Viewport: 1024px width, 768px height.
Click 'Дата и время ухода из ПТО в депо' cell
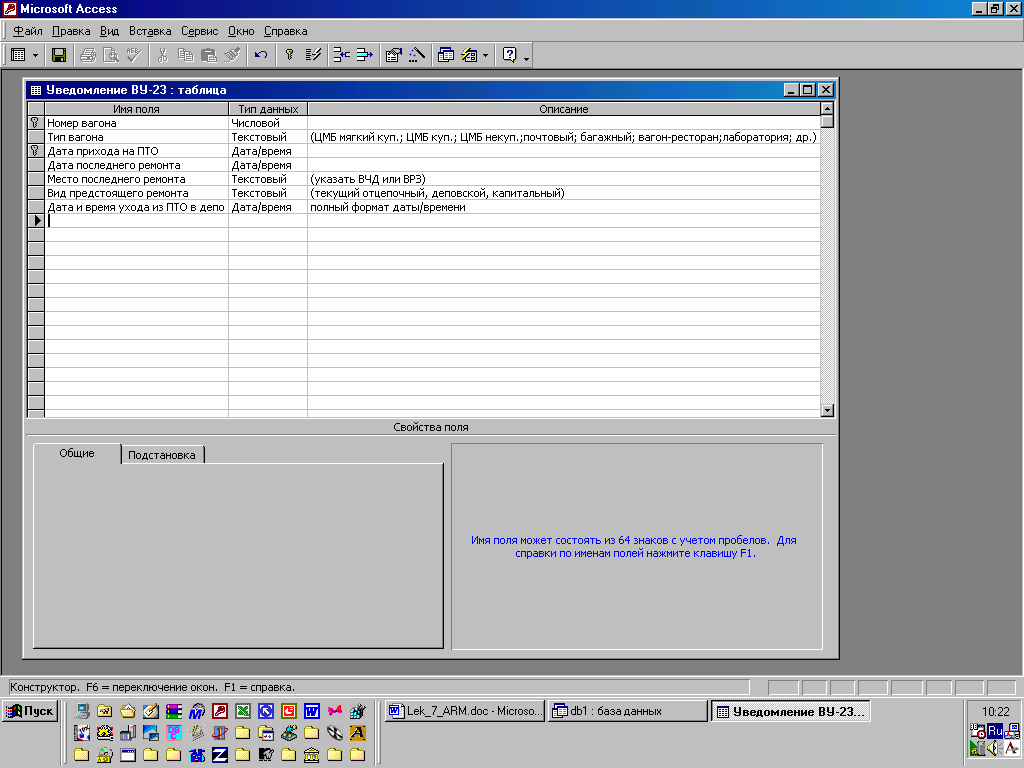[x=136, y=207]
